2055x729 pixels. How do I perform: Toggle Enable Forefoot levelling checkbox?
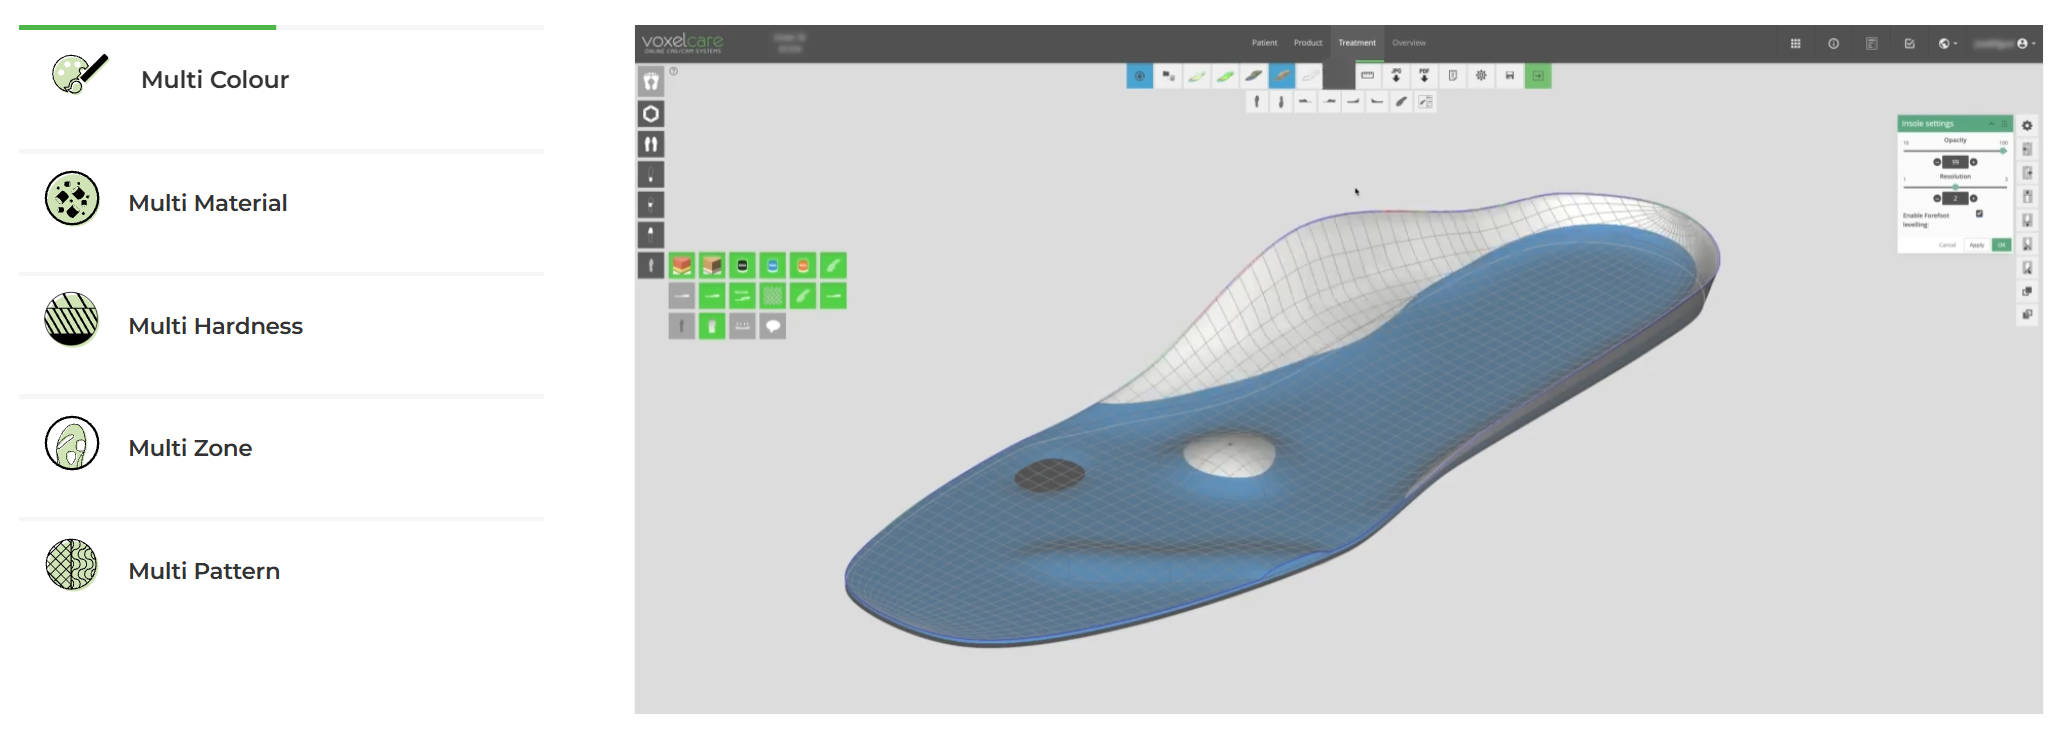point(1979,214)
